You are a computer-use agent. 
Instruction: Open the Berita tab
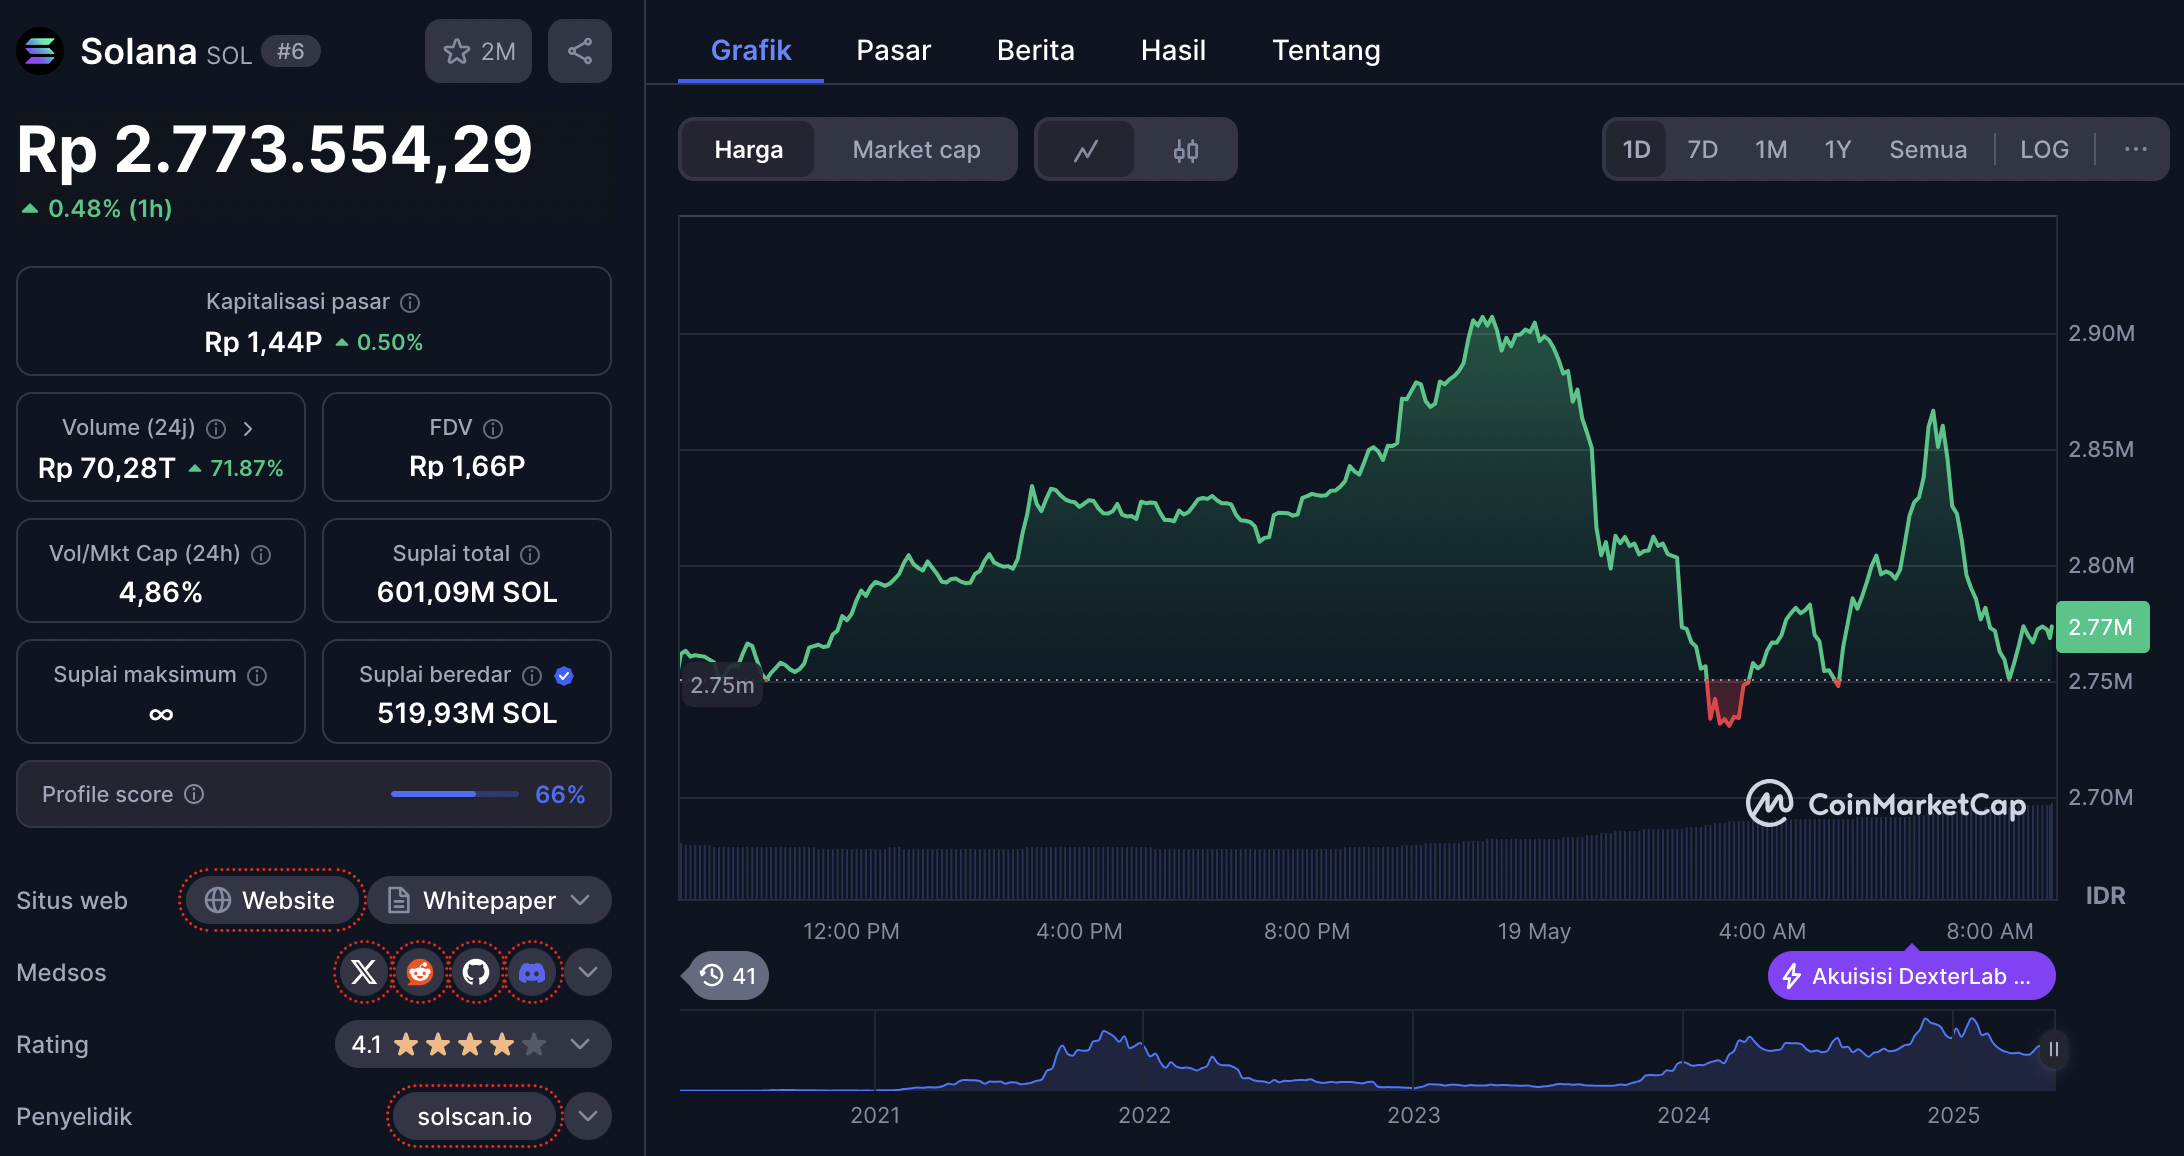[x=1035, y=50]
